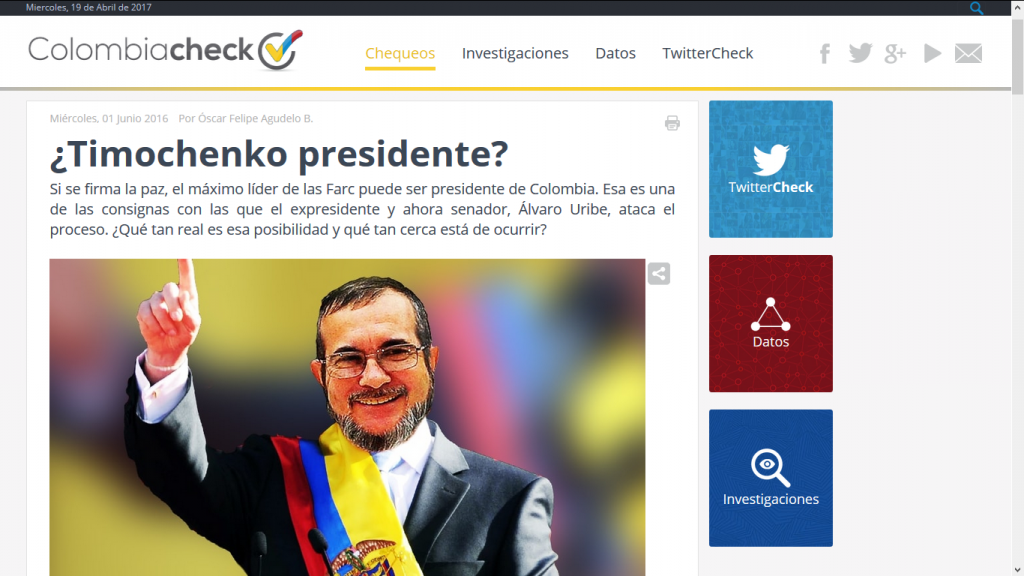1024x576 pixels.
Task: Click the share icon beside the photo
Action: click(659, 274)
